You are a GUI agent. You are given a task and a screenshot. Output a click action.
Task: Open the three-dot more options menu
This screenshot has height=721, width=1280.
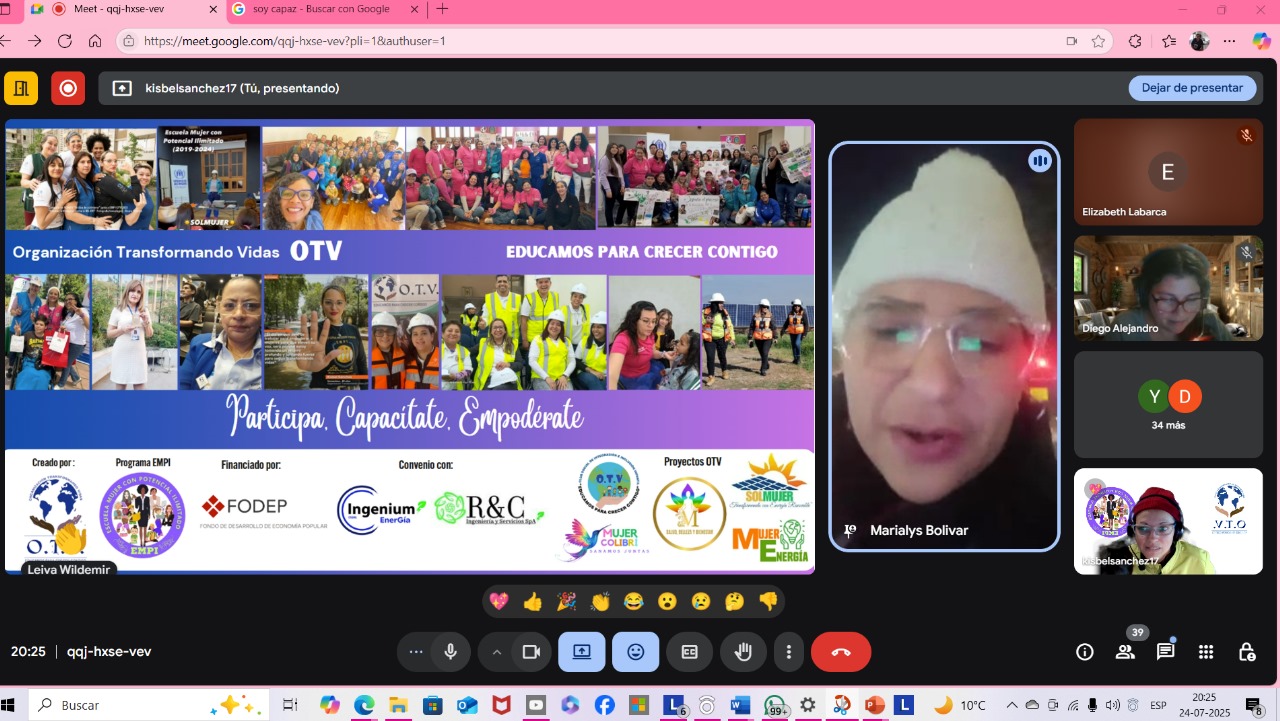(x=789, y=652)
